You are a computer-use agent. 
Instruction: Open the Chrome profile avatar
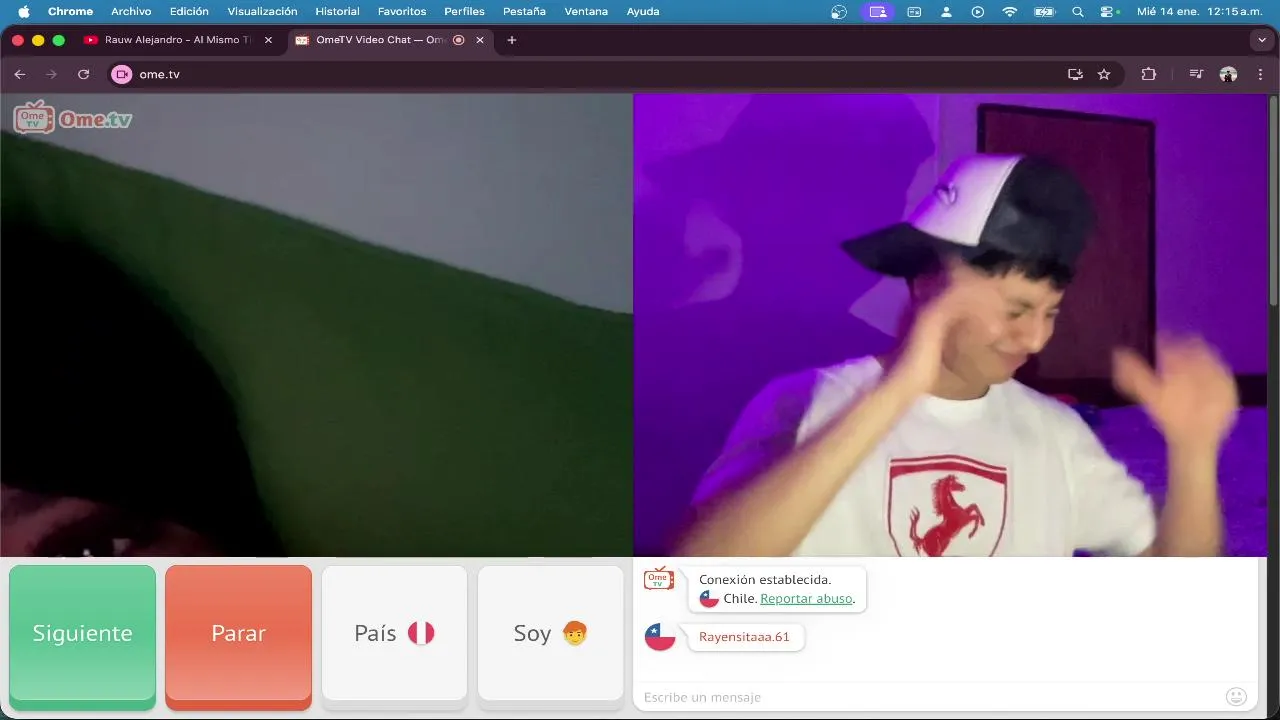tap(1228, 74)
